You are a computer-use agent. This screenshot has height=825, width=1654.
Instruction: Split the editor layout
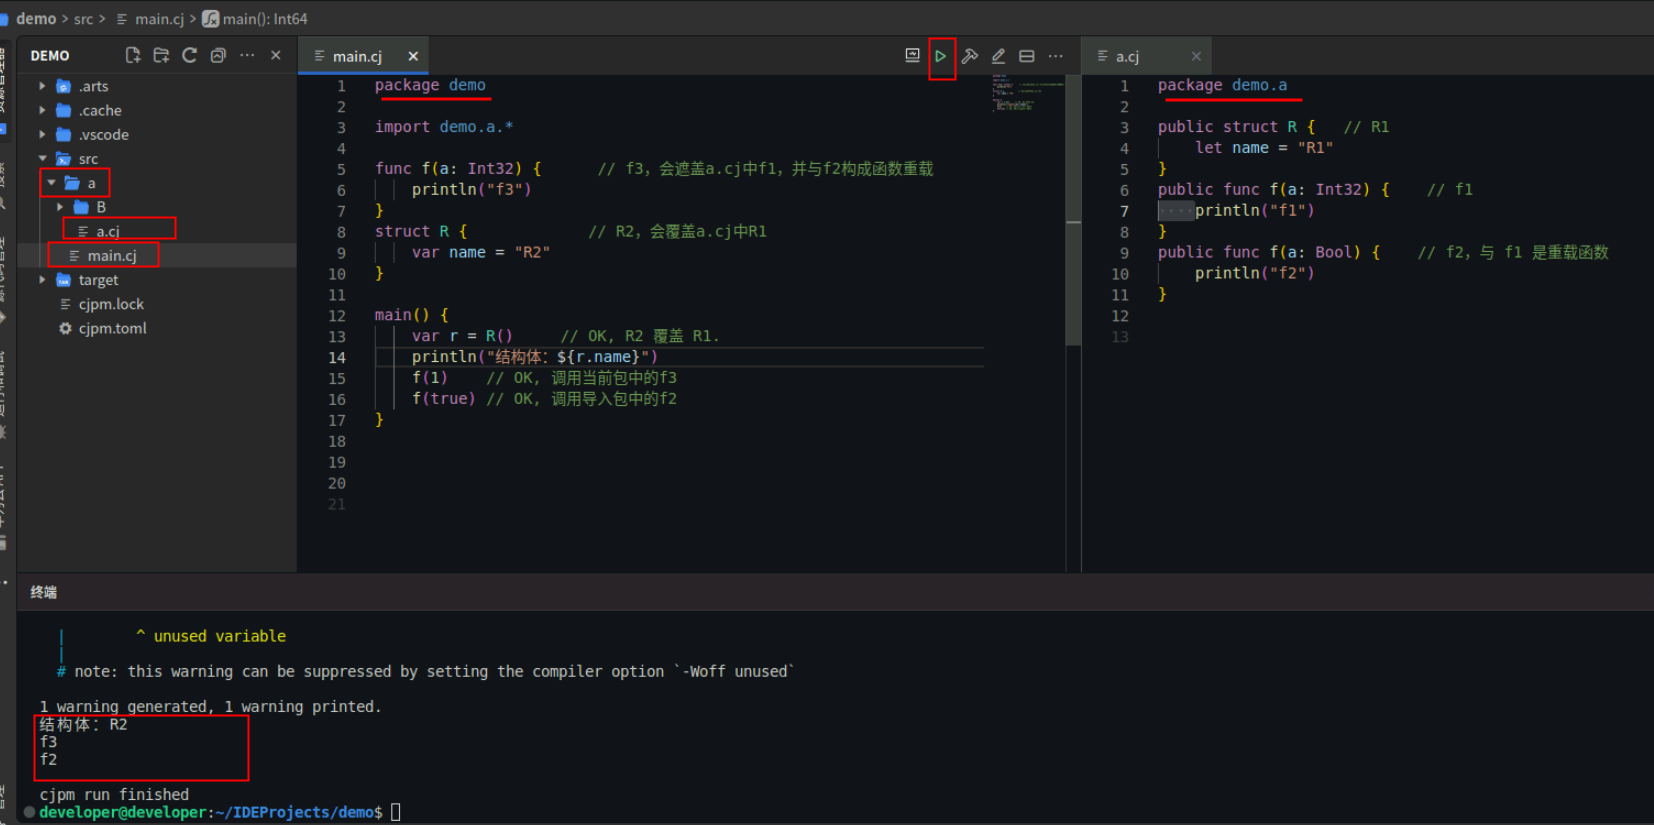click(x=1027, y=57)
